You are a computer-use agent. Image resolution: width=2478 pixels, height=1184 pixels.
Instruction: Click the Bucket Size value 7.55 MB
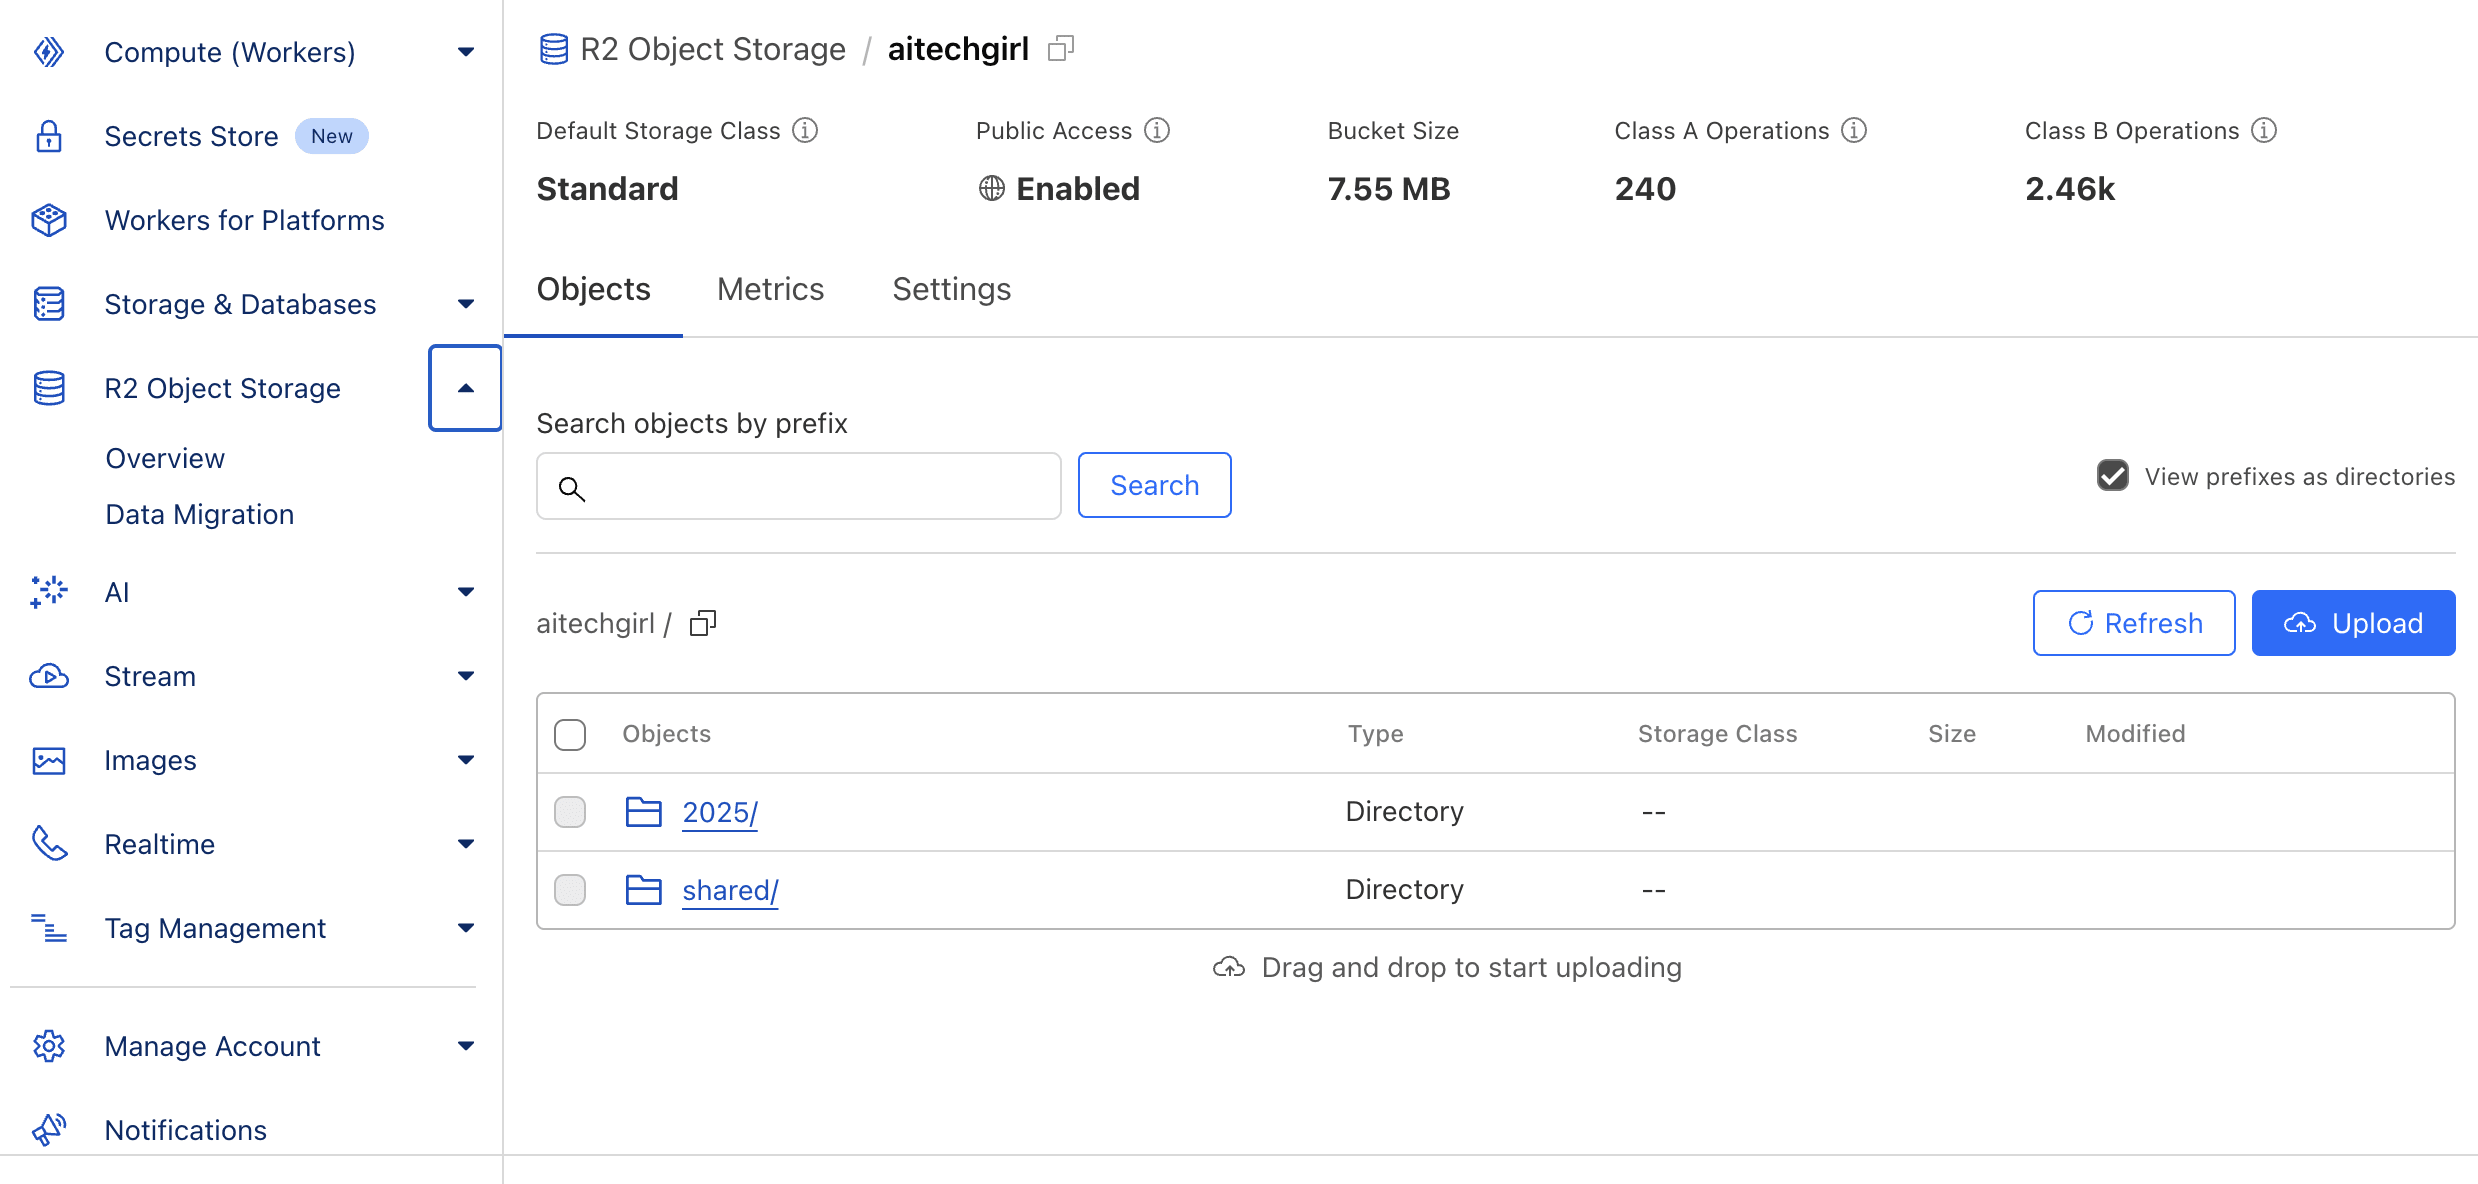1389,189
